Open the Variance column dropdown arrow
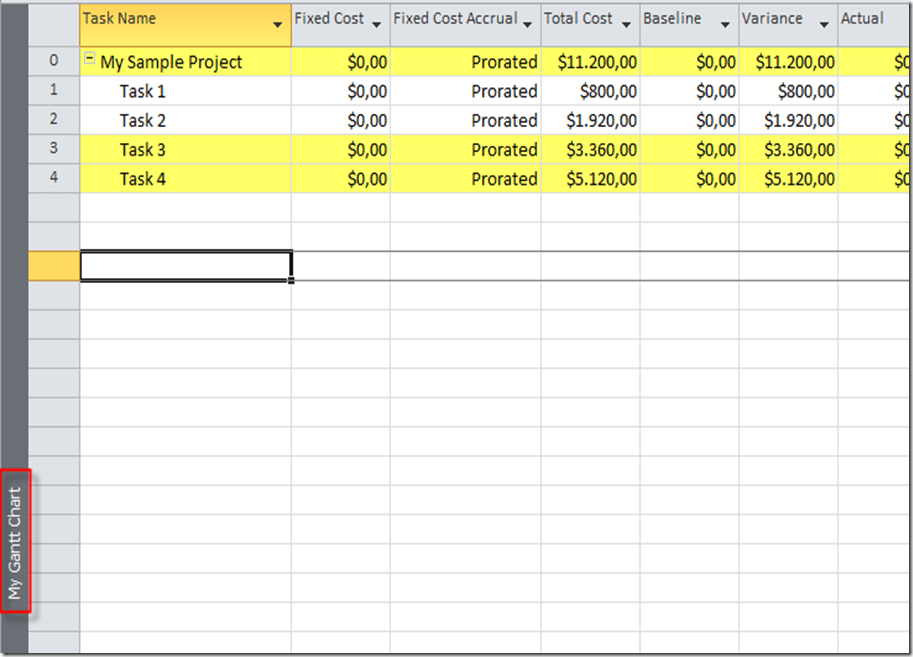The height and width of the screenshot is (657, 913). 824,25
